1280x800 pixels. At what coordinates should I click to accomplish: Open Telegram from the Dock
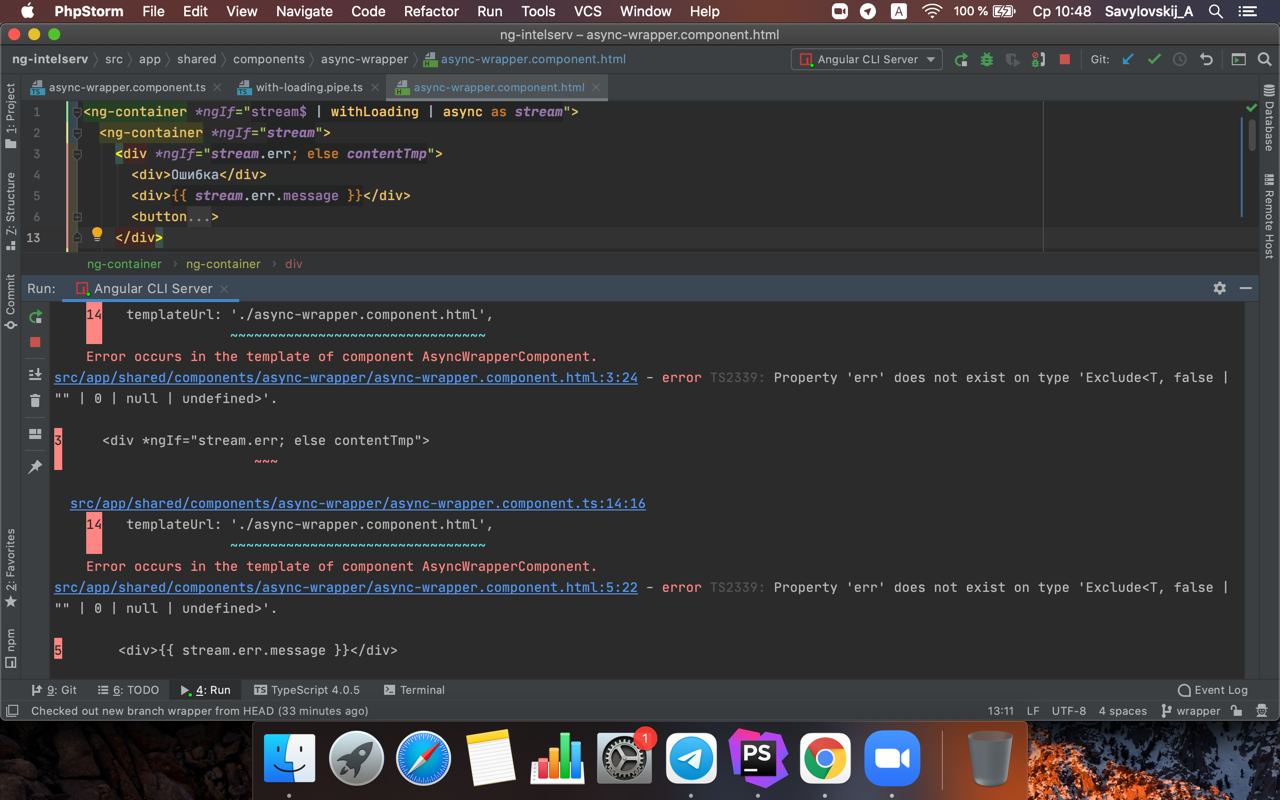point(691,759)
